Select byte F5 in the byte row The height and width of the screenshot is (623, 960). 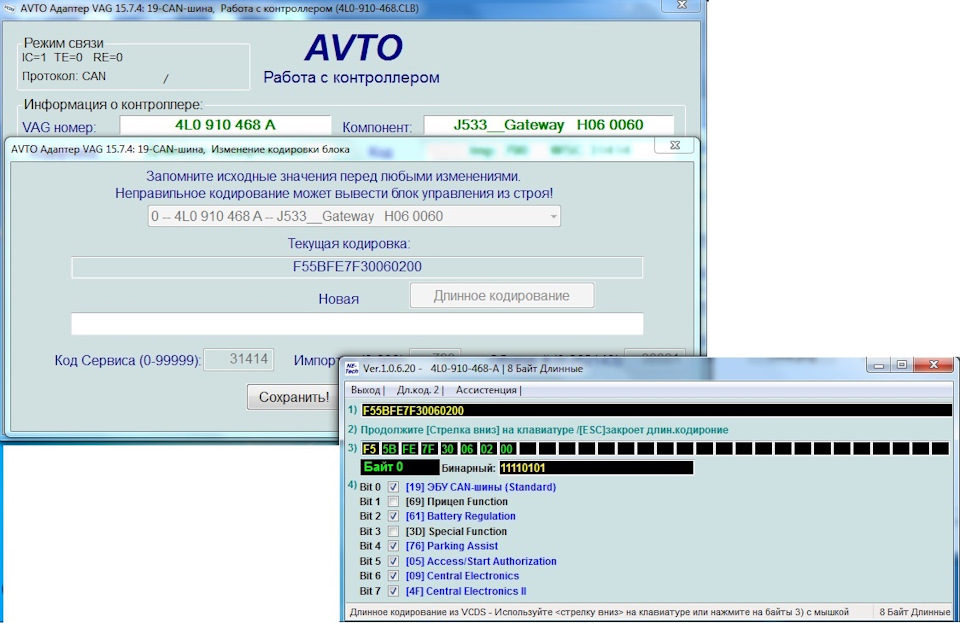tap(370, 449)
